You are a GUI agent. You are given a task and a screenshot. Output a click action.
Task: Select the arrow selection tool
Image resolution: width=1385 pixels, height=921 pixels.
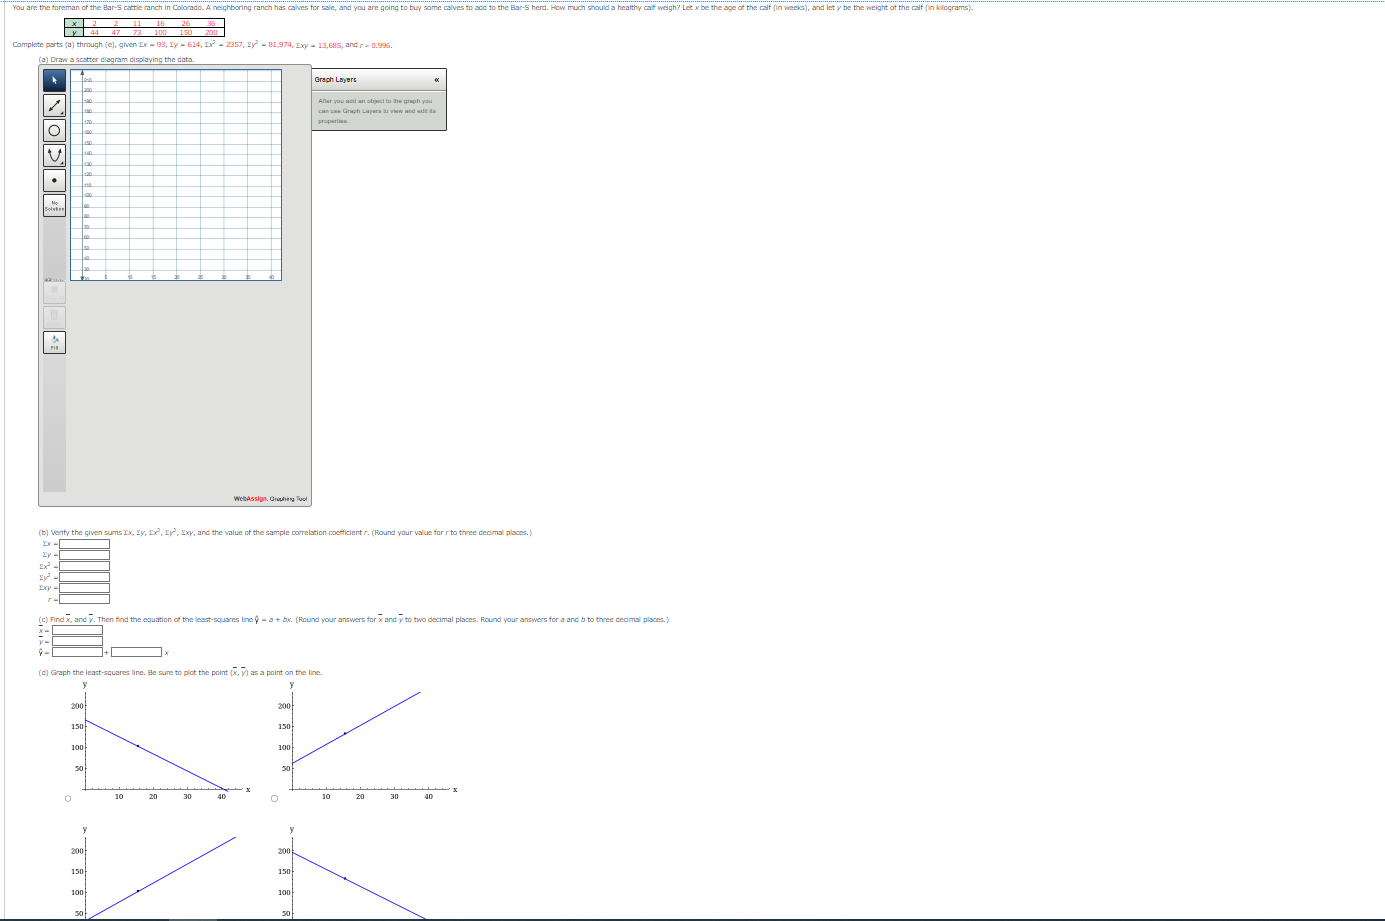coord(54,80)
